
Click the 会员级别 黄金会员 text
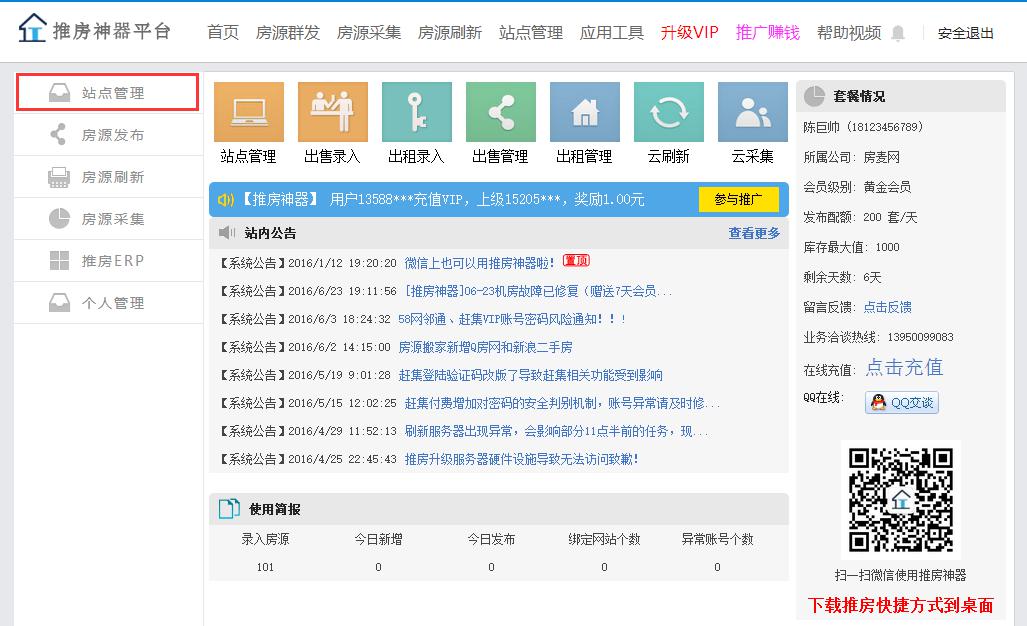pos(857,187)
